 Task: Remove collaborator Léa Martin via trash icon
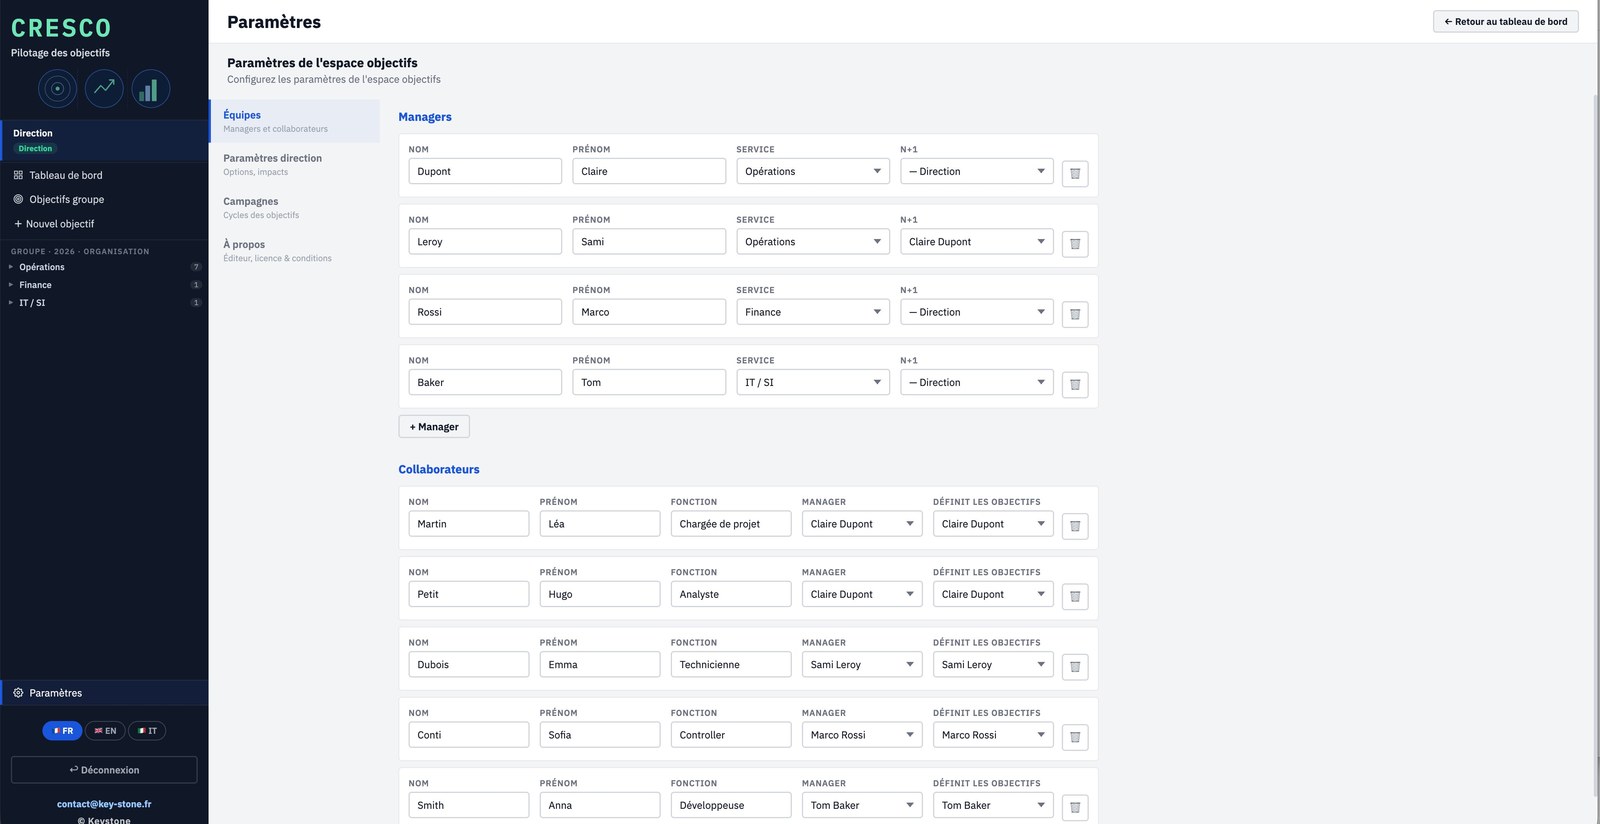[x=1075, y=526]
